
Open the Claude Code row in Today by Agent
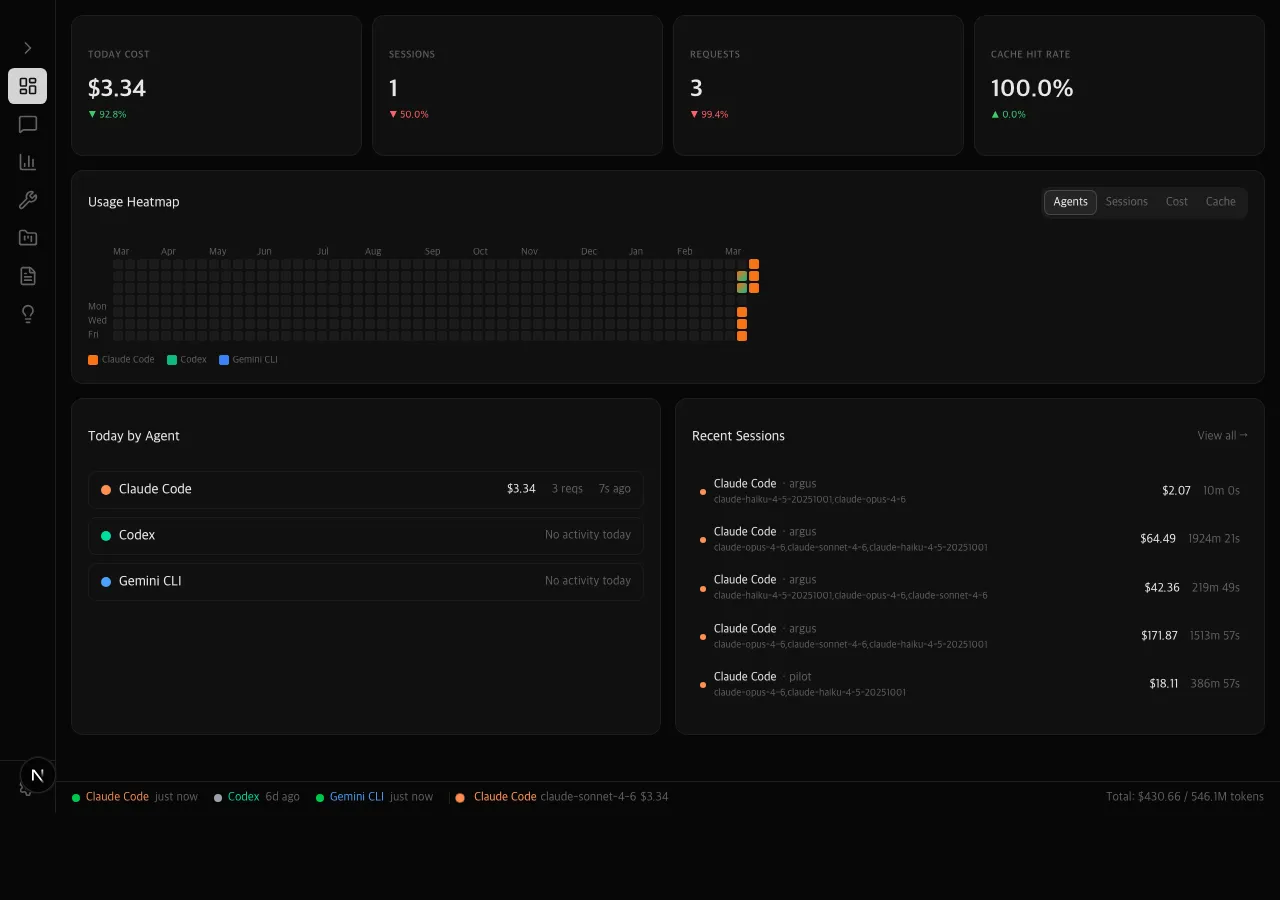point(366,489)
